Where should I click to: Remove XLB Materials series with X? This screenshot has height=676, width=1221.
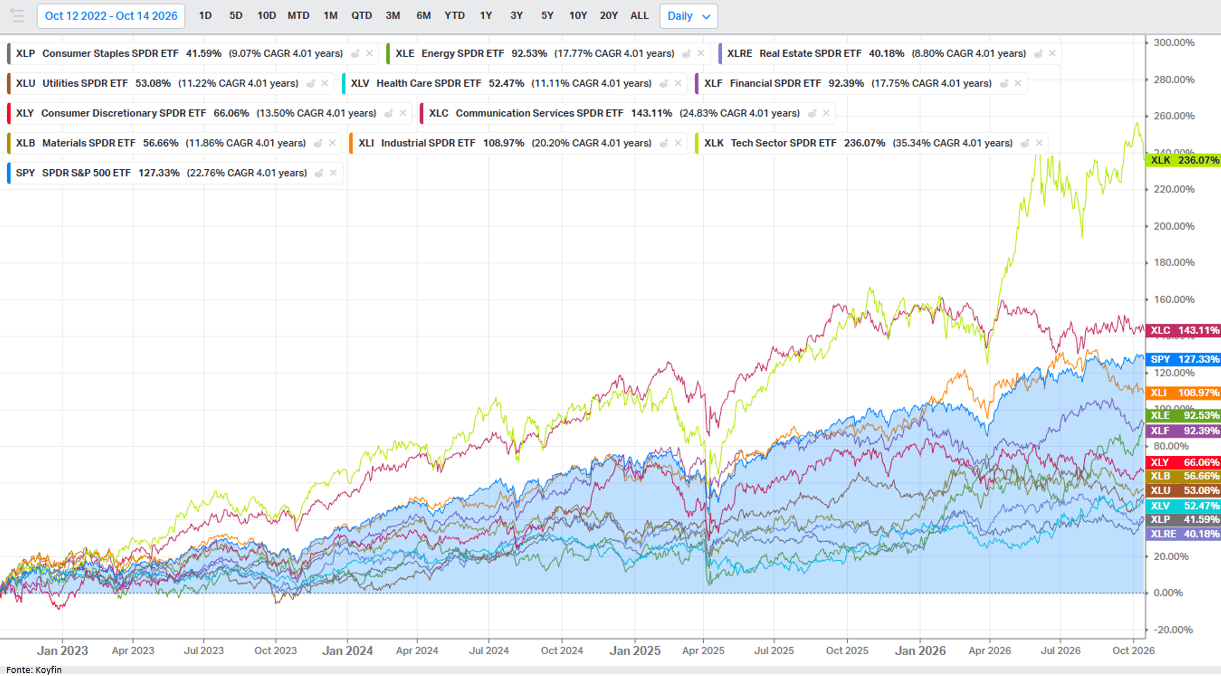pos(332,143)
